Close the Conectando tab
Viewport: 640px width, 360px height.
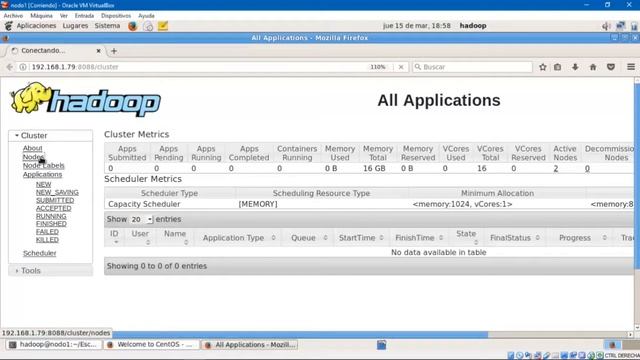click(98, 51)
